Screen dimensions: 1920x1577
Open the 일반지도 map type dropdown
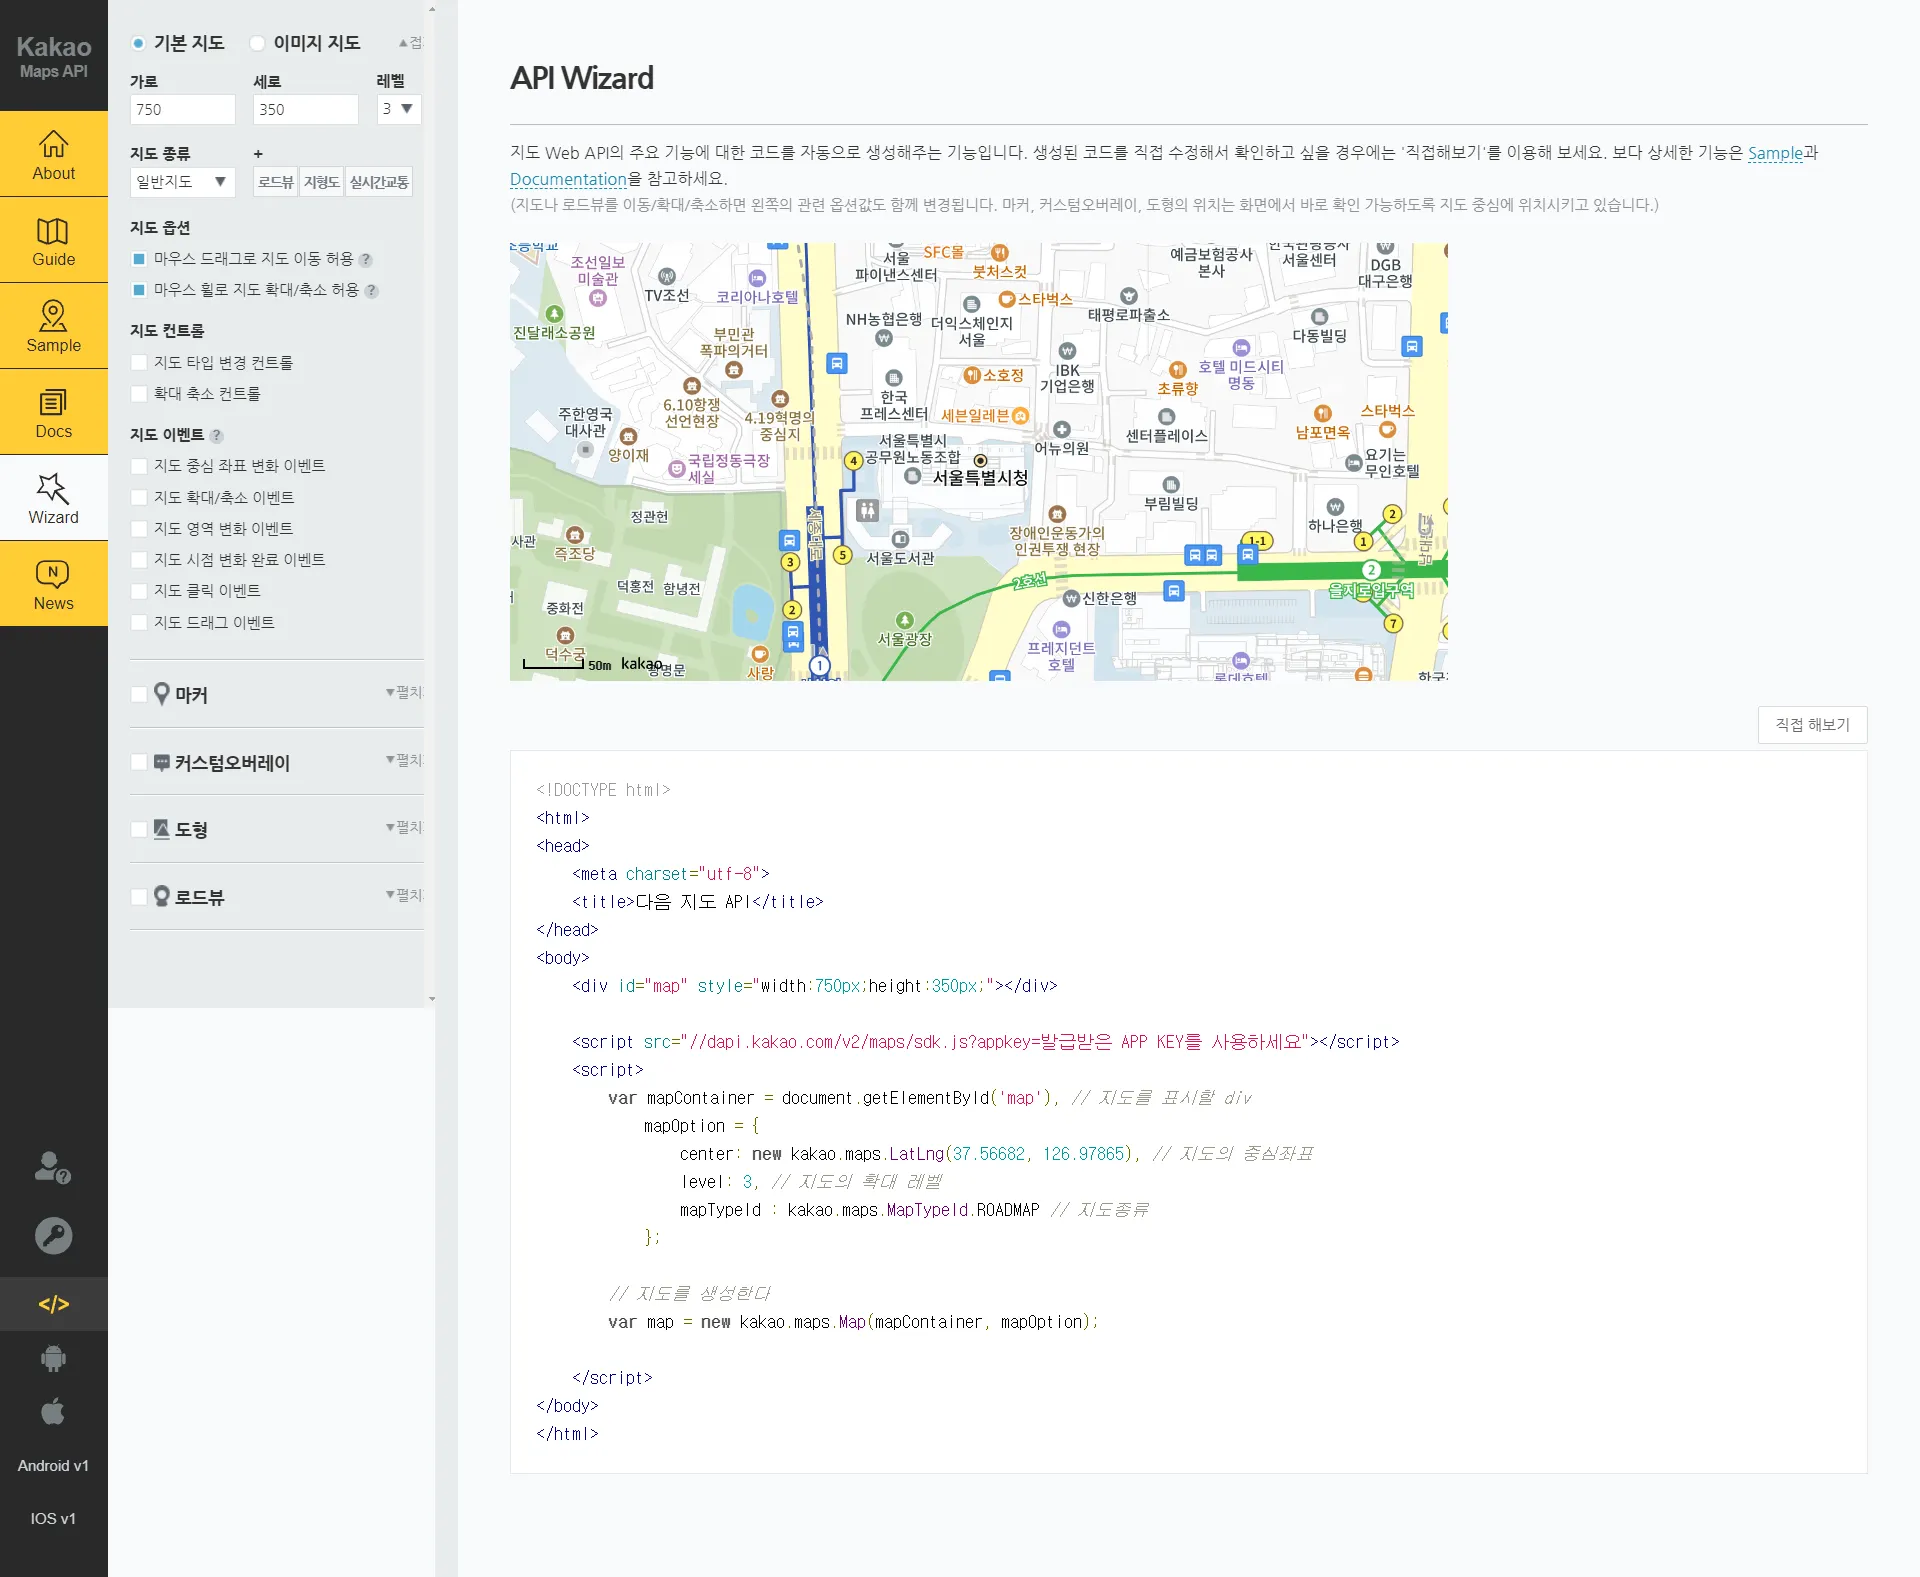click(182, 182)
